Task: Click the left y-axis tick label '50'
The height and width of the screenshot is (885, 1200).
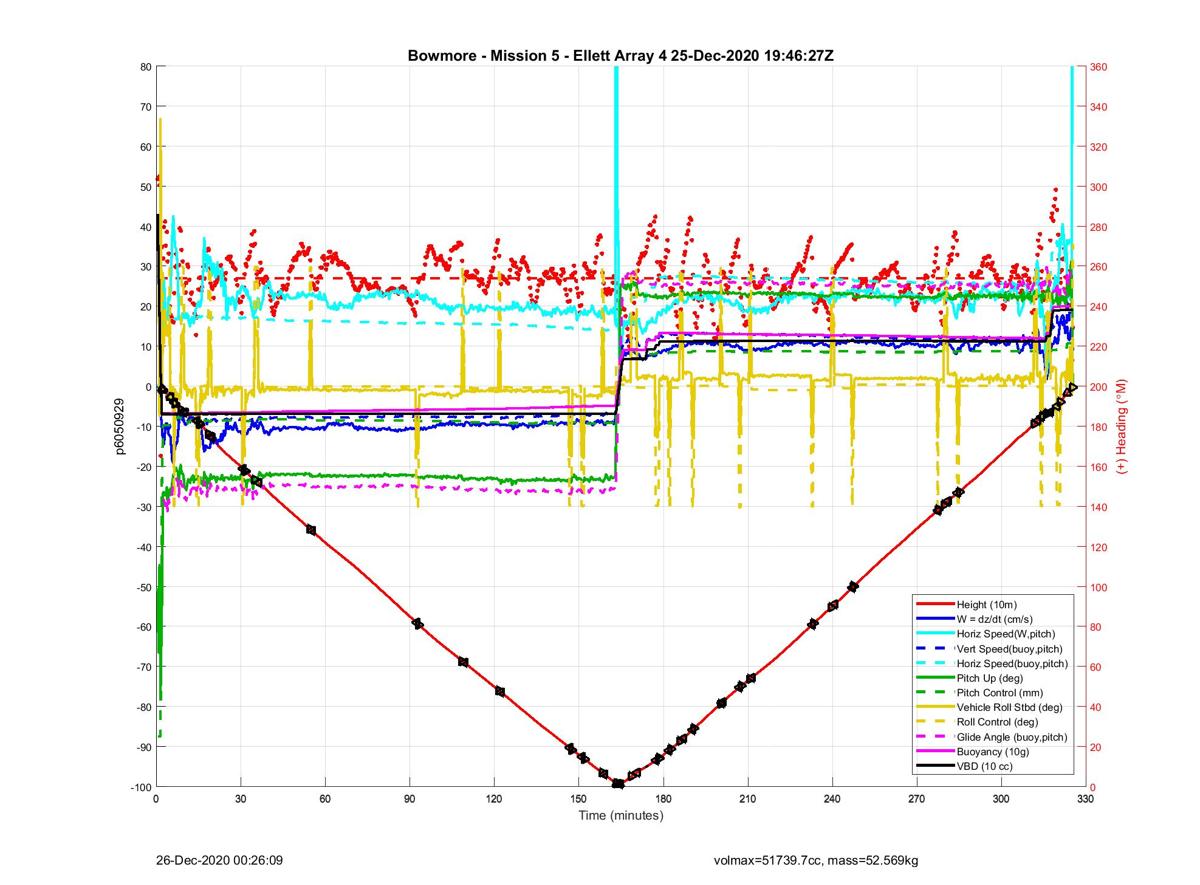Action: click(x=145, y=187)
